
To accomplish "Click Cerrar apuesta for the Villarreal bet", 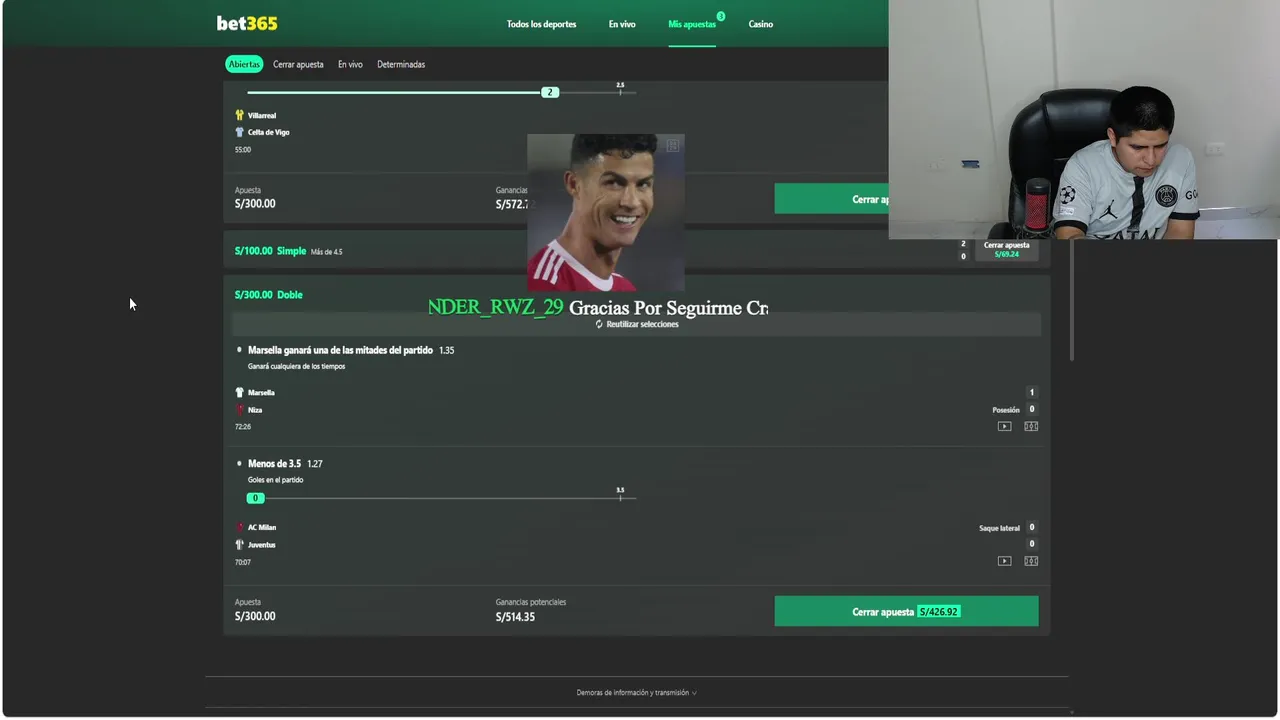I will tap(831, 198).
